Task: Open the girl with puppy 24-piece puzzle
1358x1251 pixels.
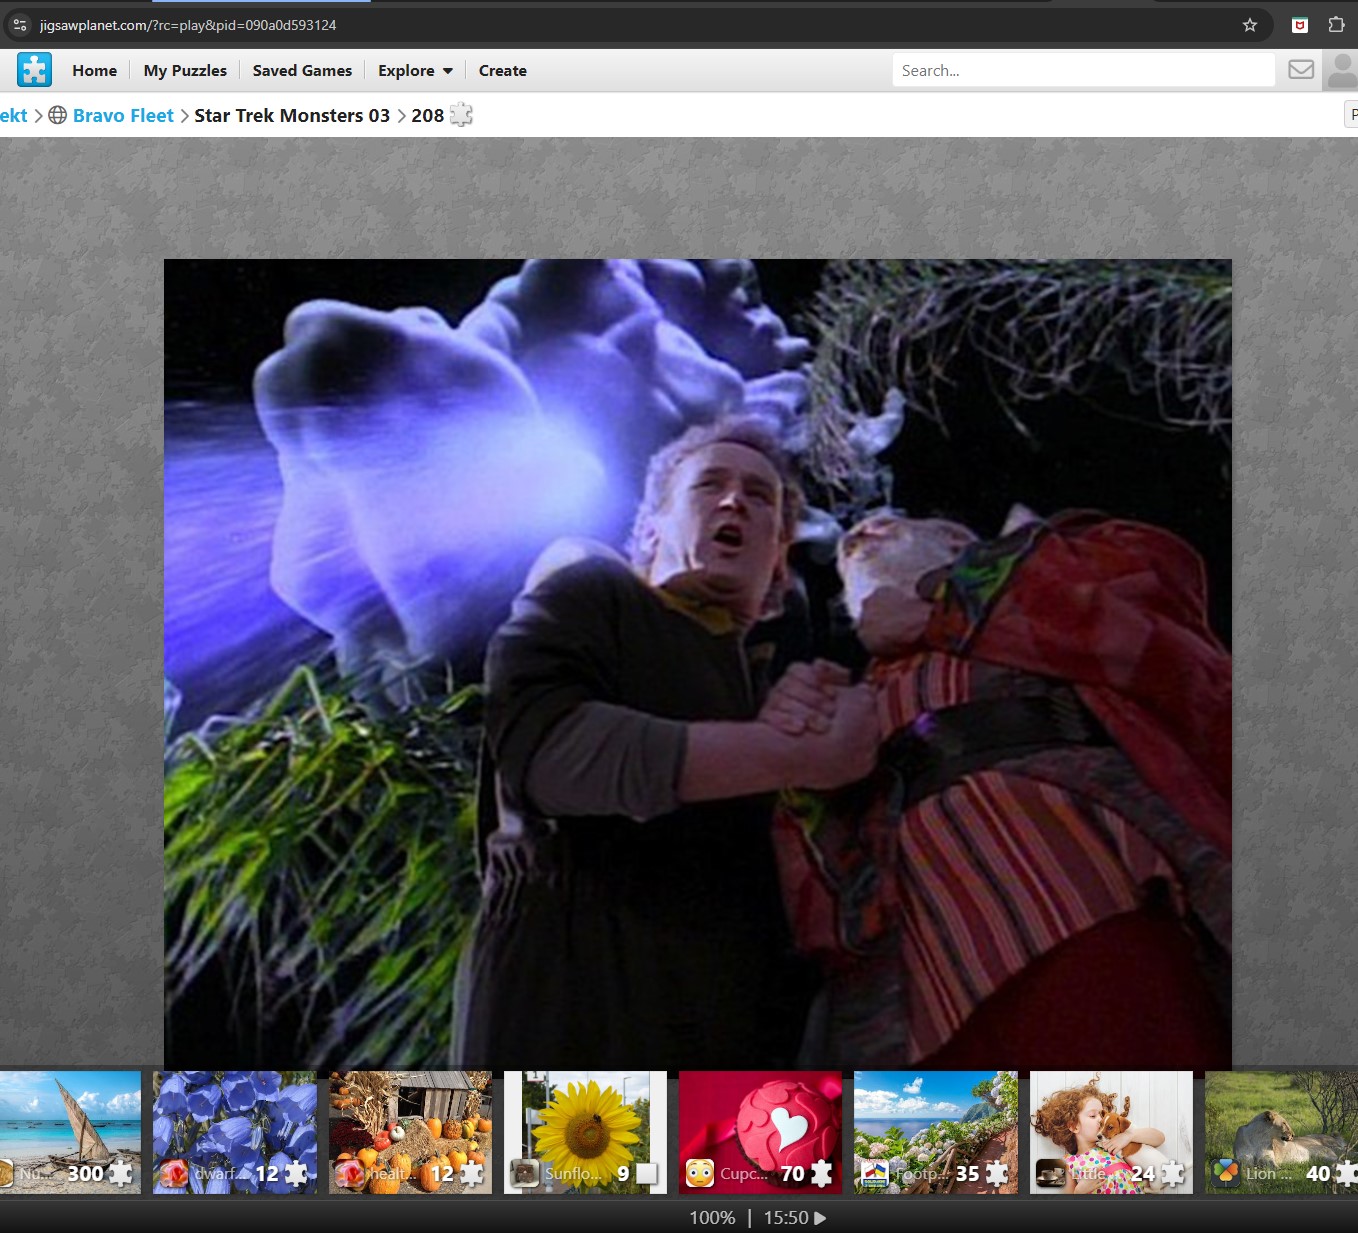Action: click(x=1111, y=1132)
